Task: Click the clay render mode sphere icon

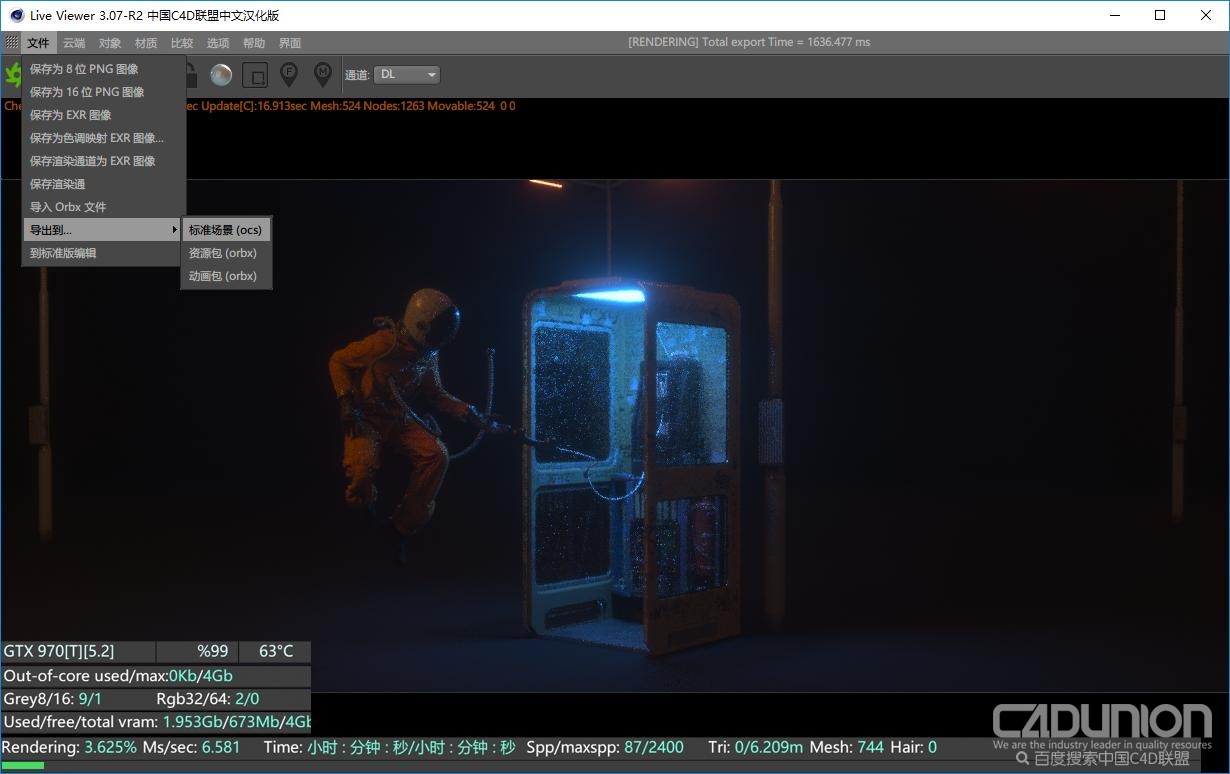Action: [221, 75]
